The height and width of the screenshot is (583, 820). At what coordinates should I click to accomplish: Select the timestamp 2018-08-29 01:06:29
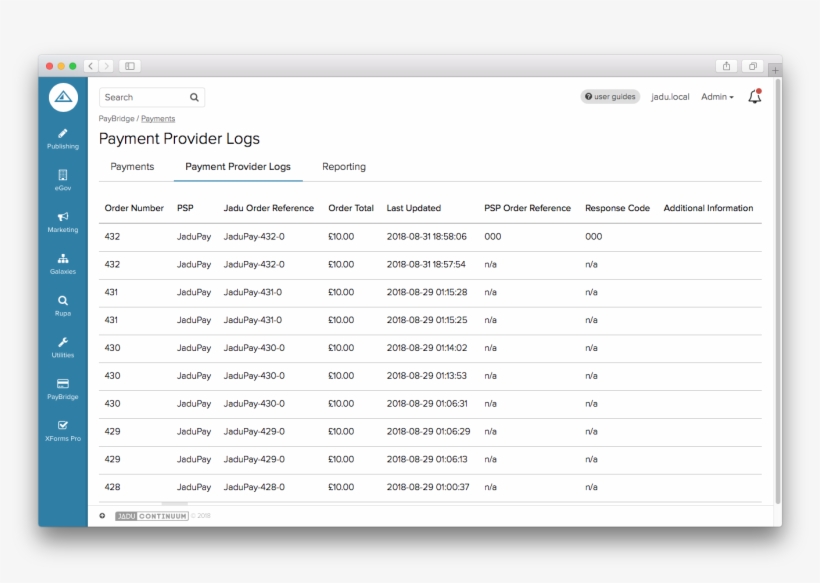428,431
